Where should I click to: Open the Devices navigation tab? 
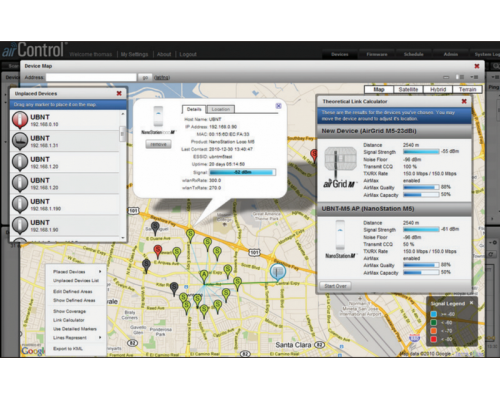tap(340, 54)
